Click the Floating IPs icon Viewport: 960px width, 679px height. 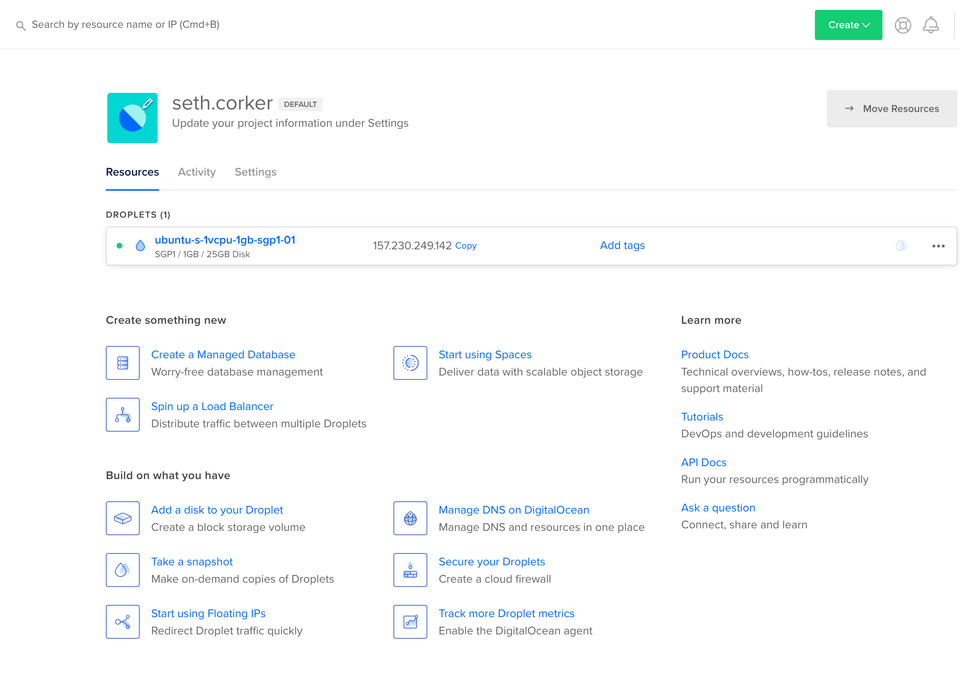(x=122, y=622)
